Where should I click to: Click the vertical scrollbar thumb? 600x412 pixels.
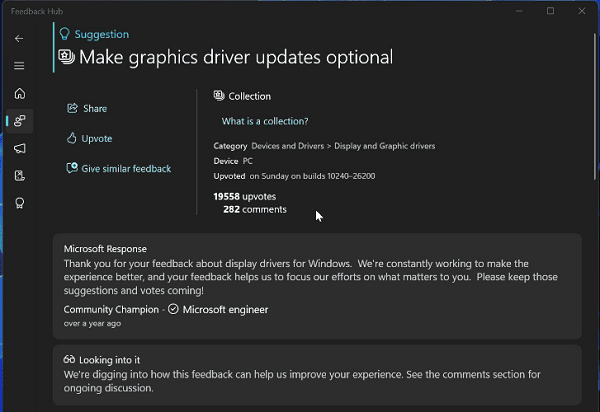(595, 105)
